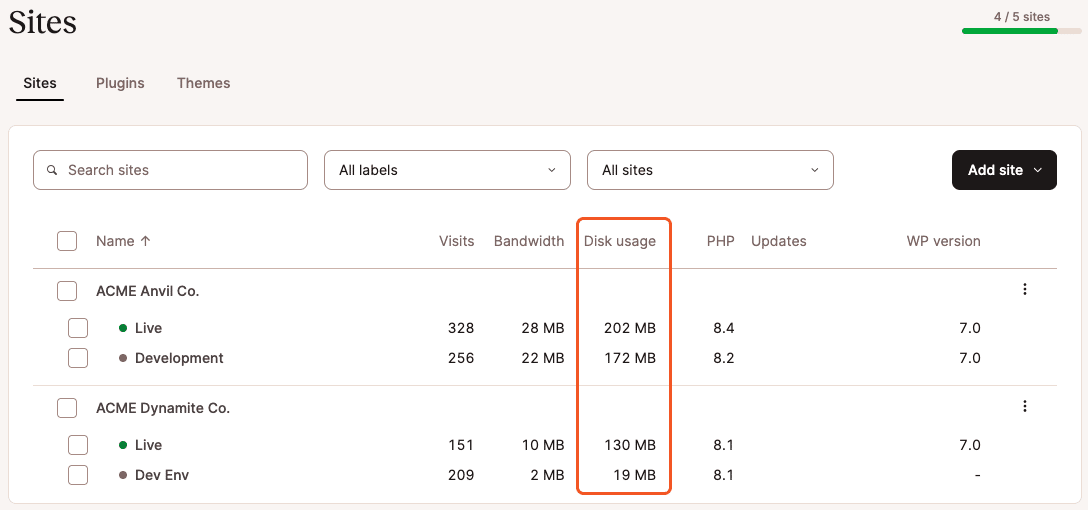The height and width of the screenshot is (510, 1088).
Task: Click the PHP 8.4 value
Action: [x=724, y=328]
